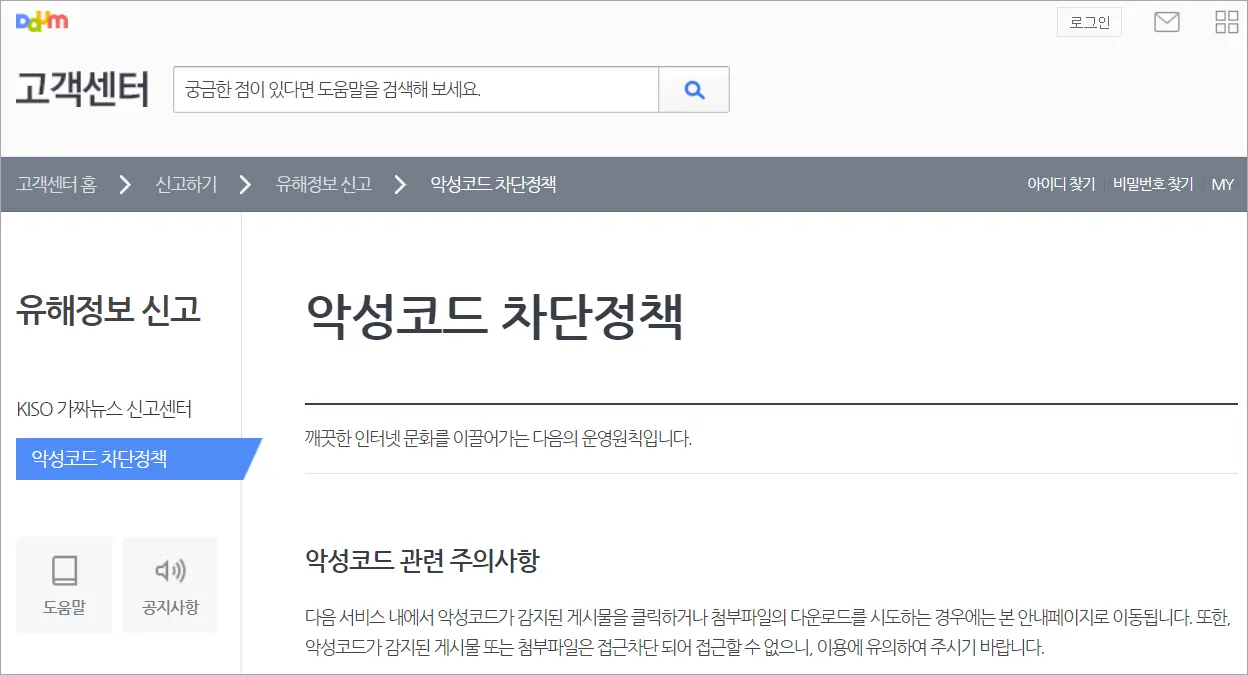This screenshot has width=1248, height=675.
Task: Click the MY link
Action: [x=1223, y=184]
